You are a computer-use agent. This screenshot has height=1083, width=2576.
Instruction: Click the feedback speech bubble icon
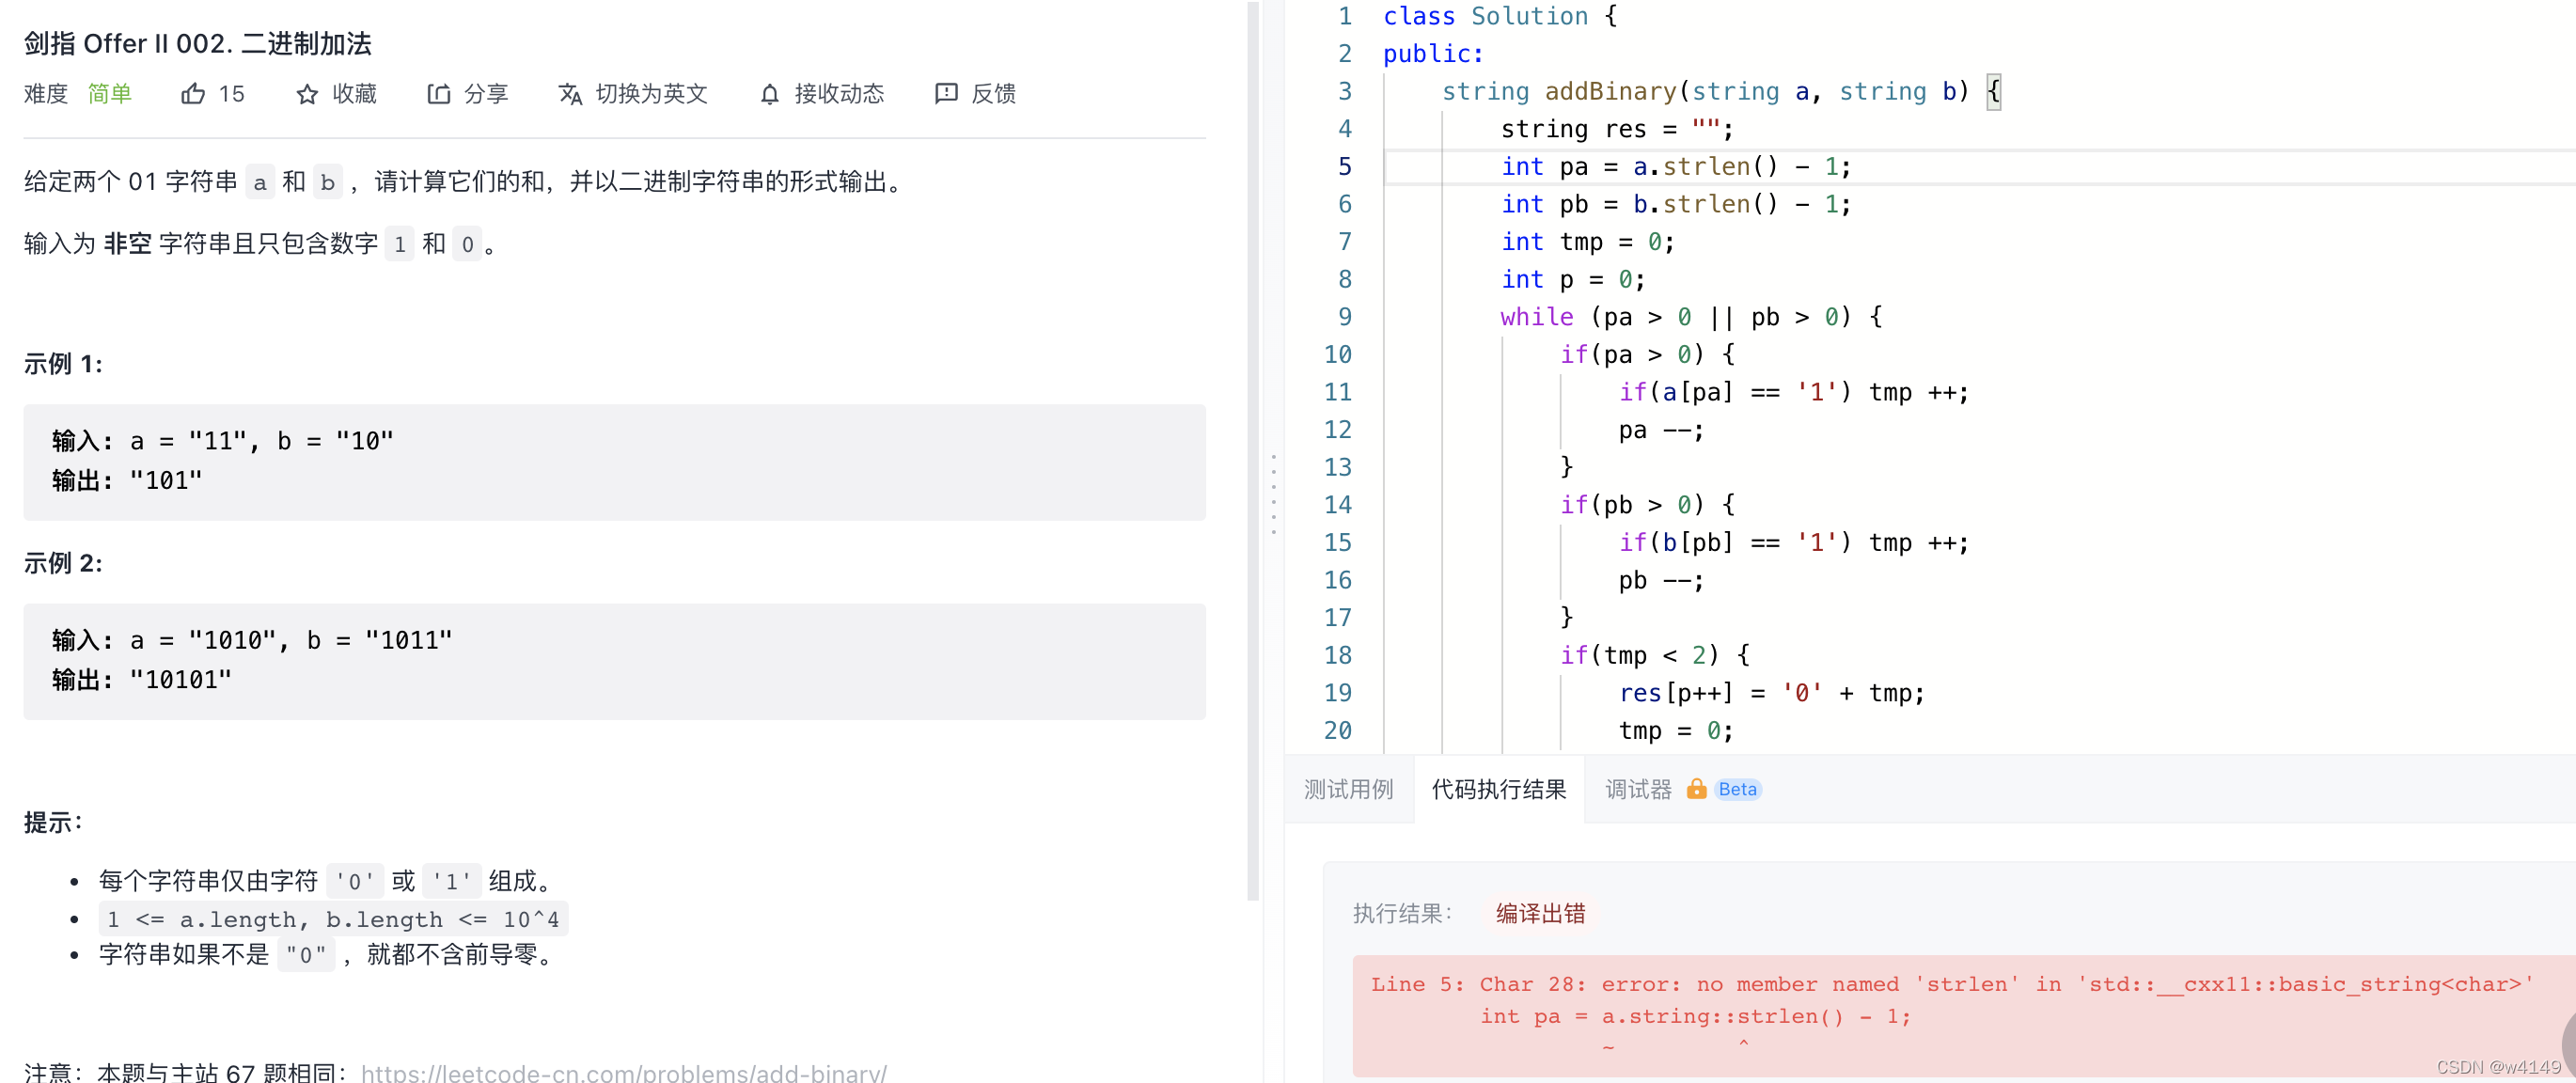coord(945,94)
